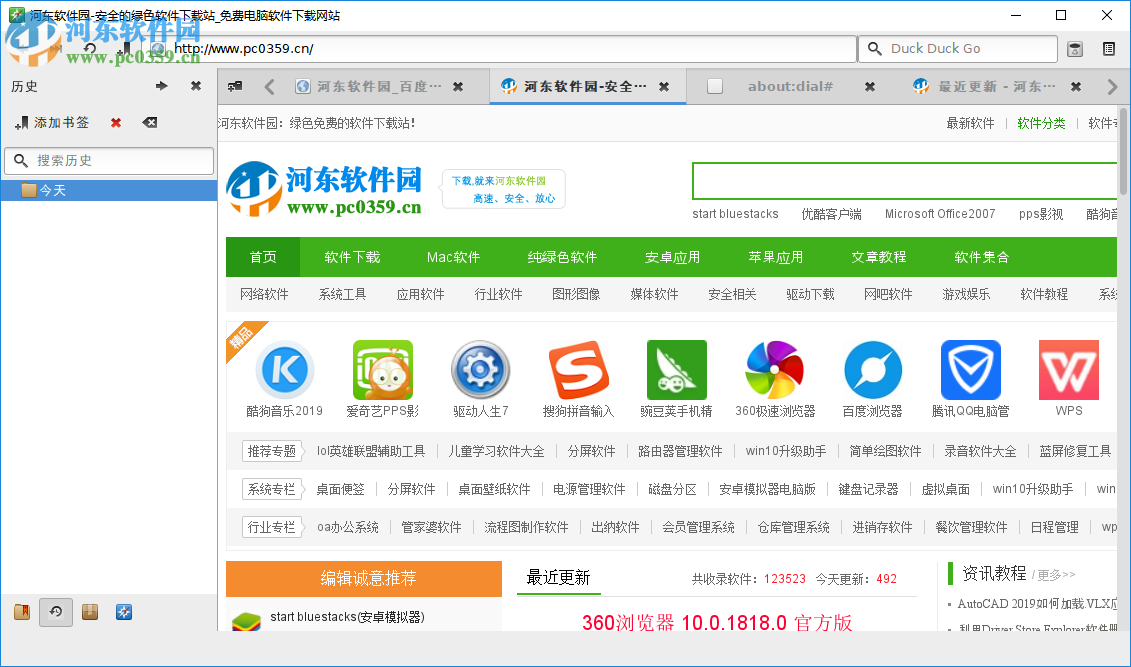Viewport: 1131px width, 667px height.
Task: Click the right chevron to reveal more tabs
Action: click(x=1112, y=86)
